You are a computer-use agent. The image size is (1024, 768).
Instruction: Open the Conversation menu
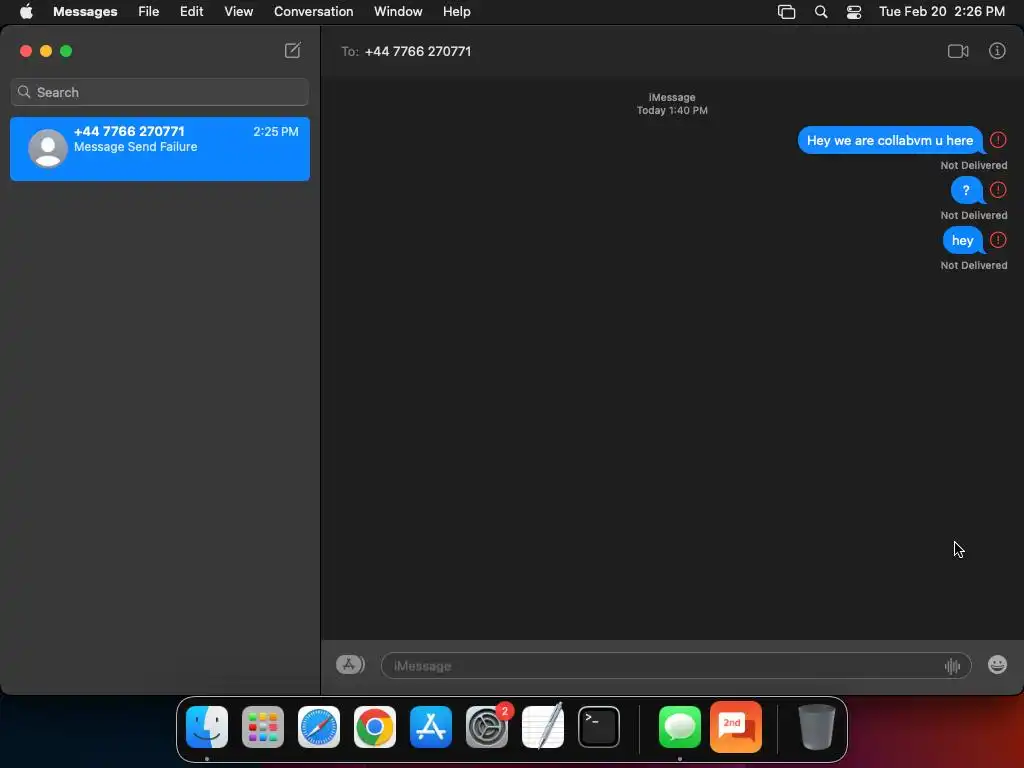[313, 12]
